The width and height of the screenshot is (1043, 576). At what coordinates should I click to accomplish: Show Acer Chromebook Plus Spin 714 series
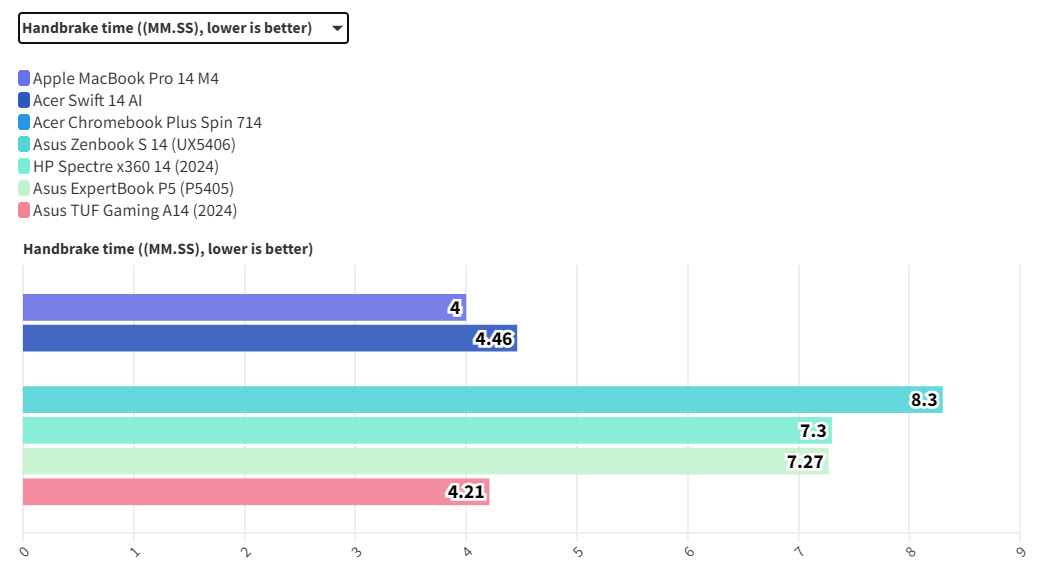147,122
